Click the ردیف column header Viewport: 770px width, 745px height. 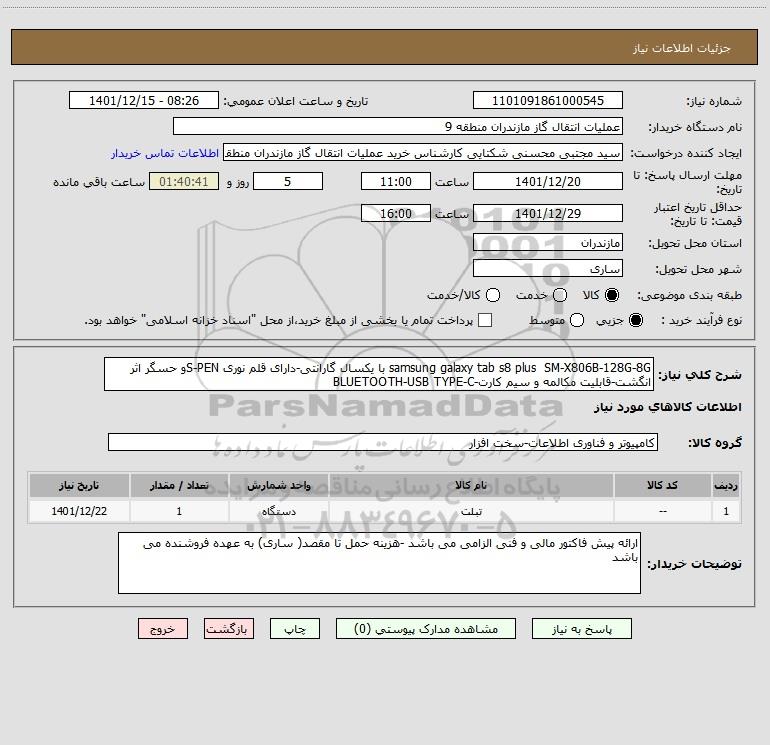click(x=726, y=486)
